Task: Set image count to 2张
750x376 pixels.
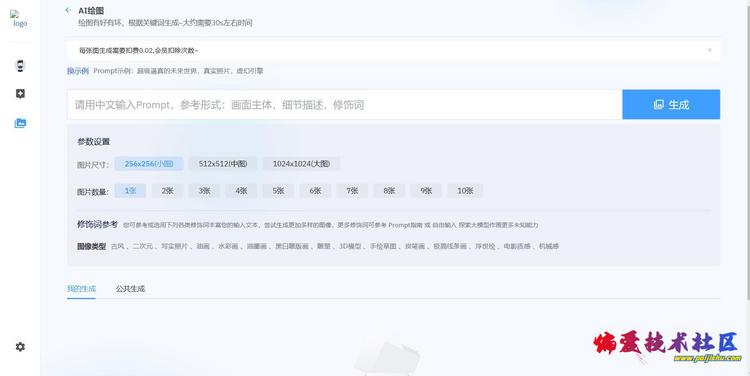Action: pyautogui.click(x=167, y=190)
